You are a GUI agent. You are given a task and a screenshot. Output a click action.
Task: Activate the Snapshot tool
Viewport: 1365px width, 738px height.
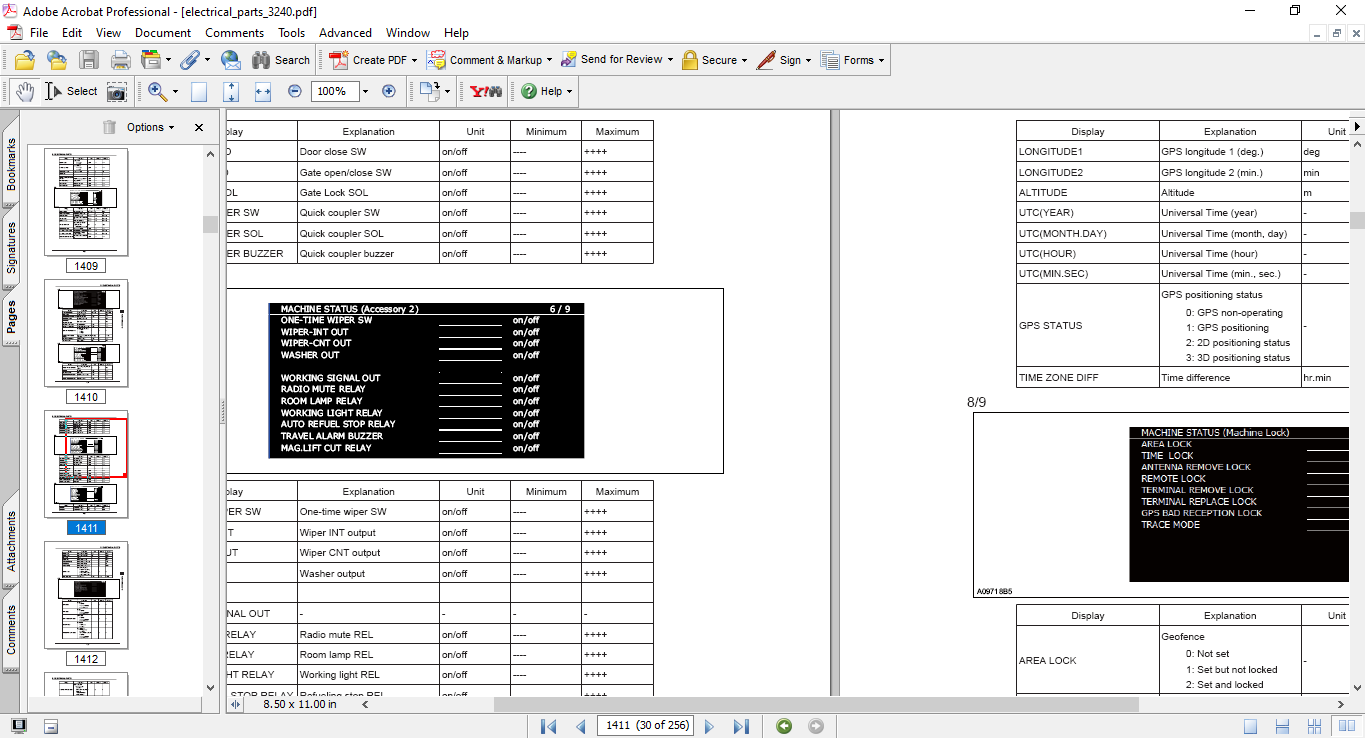117,91
